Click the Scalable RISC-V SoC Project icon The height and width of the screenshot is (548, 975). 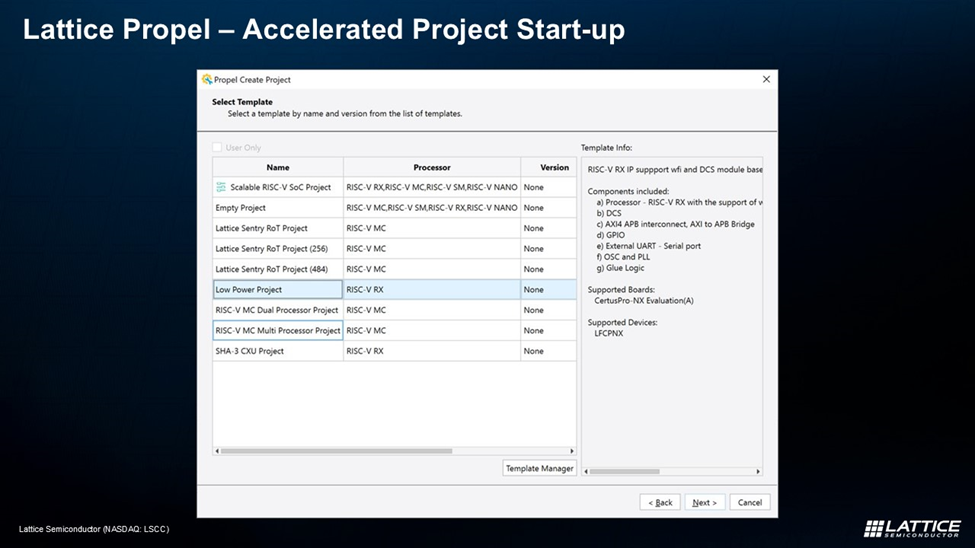pos(221,187)
